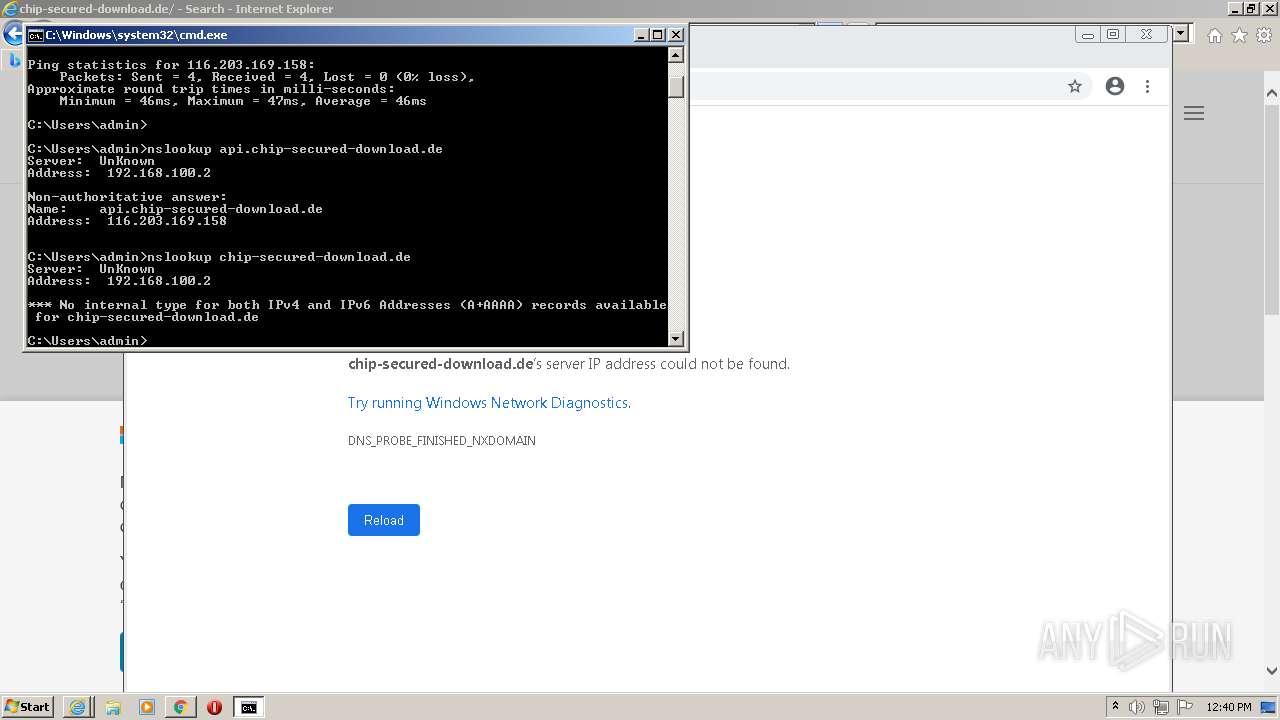Image resolution: width=1280 pixels, height=720 pixels.
Task: Click 'Minimum = 46ms, Maximum = 47ms' line
Action: click(x=243, y=101)
